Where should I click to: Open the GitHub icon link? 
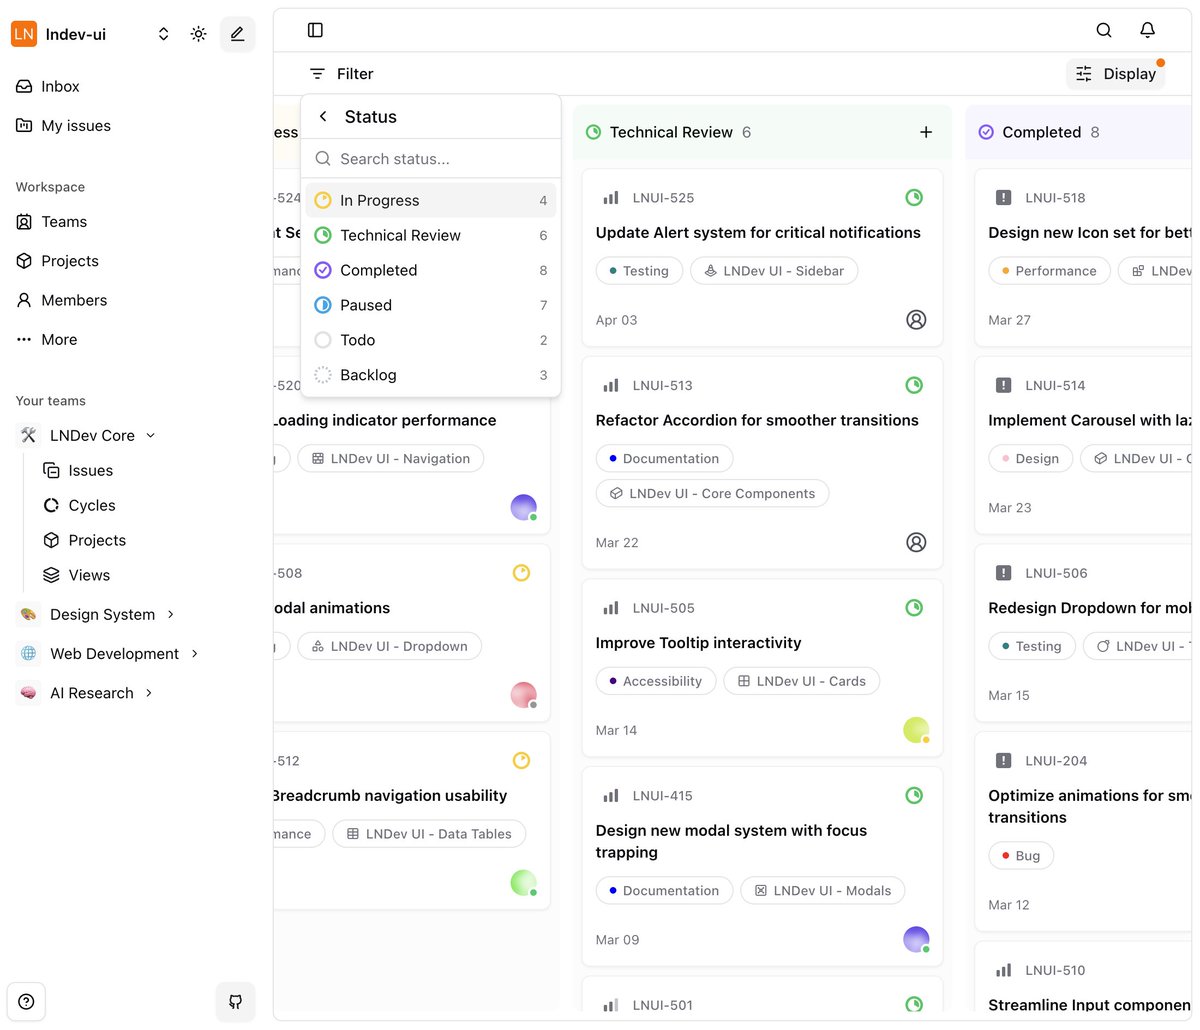point(236,1002)
